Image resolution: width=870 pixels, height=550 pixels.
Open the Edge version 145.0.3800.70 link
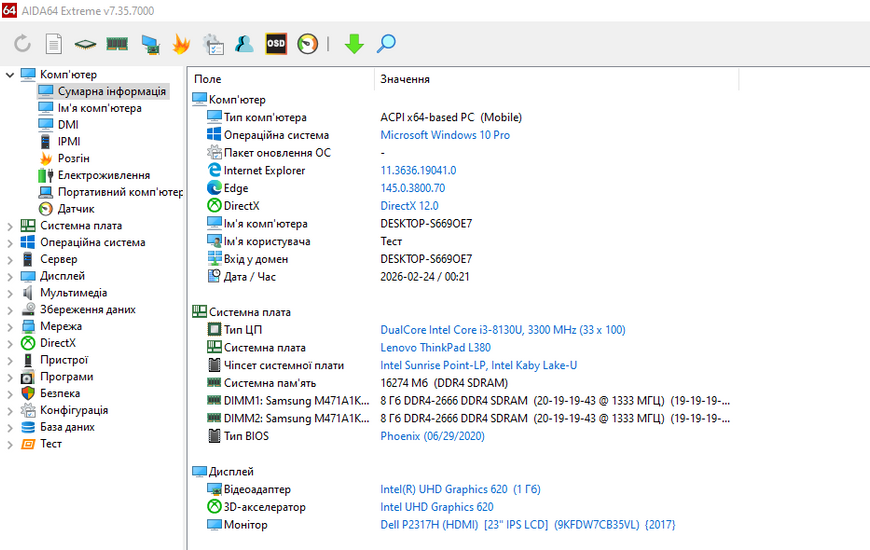(413, 188)
